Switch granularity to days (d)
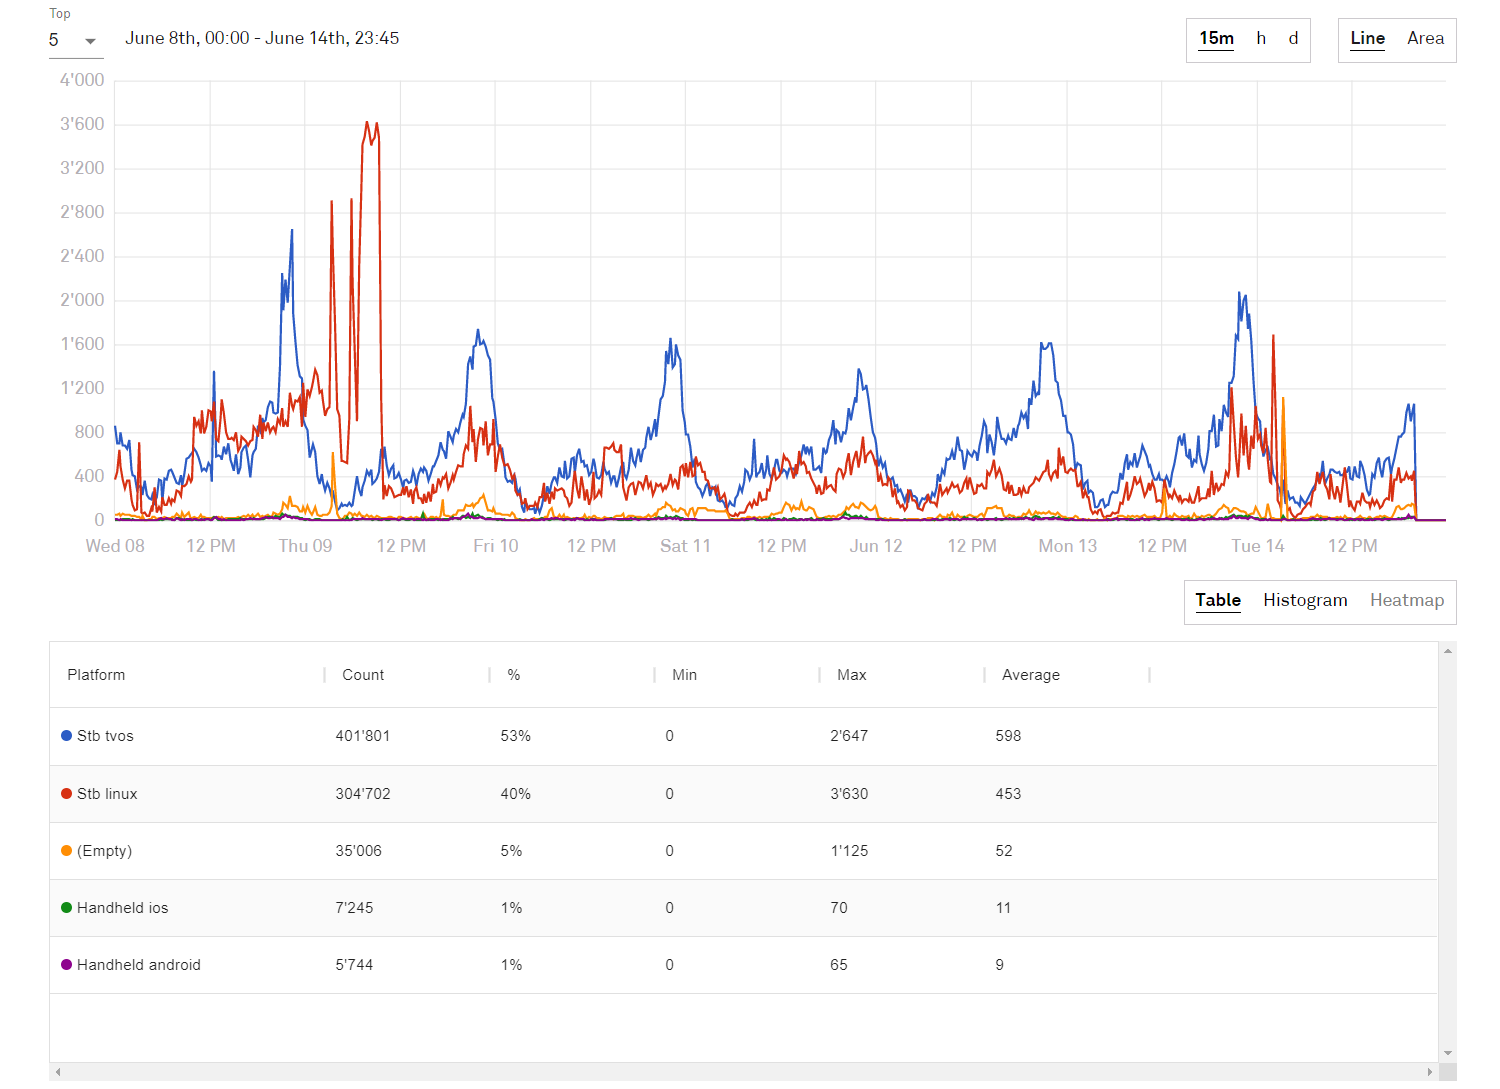Image resolution: width=1500 pixels, height=1089 pixels. [1293, 39]
